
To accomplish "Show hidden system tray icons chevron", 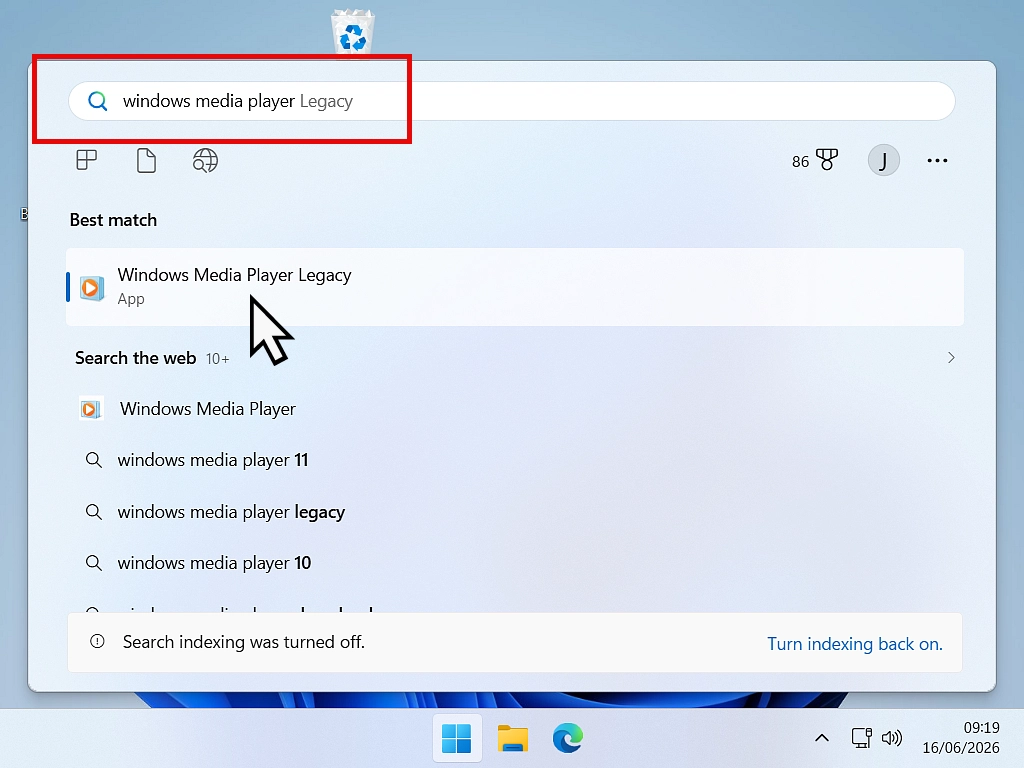I will (x=822, y=739).
